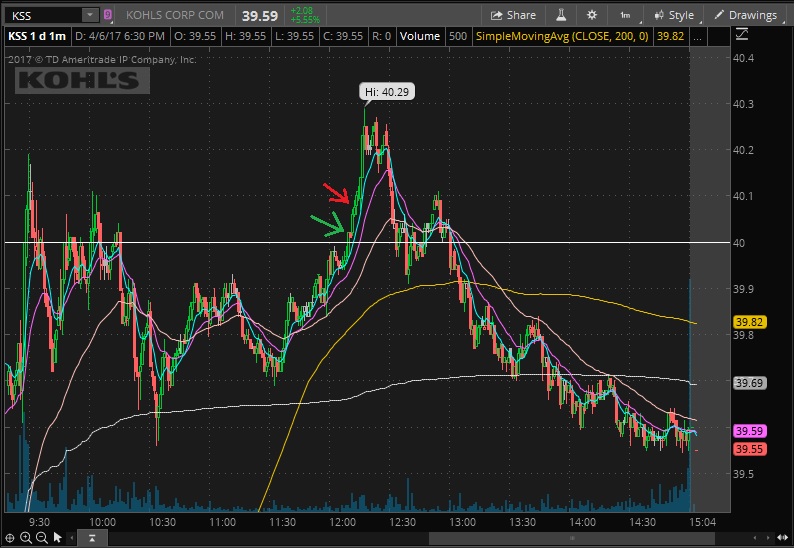Click the 12:00 time axis label
796x548 pixels.
coord(343,522)
